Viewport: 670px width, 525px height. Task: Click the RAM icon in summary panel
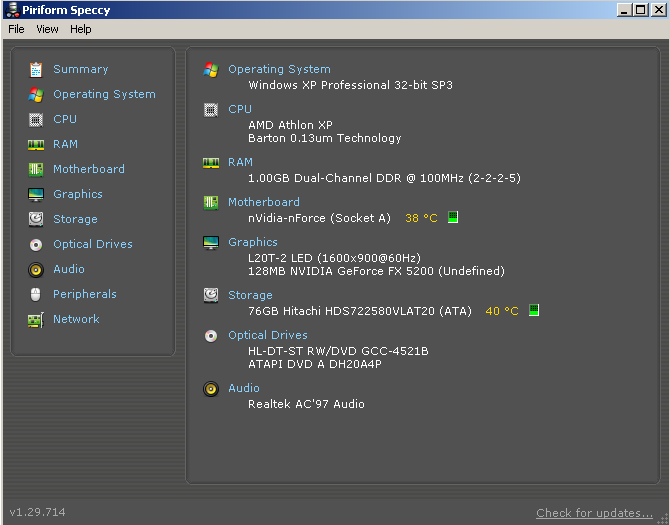tap(211, 163)
